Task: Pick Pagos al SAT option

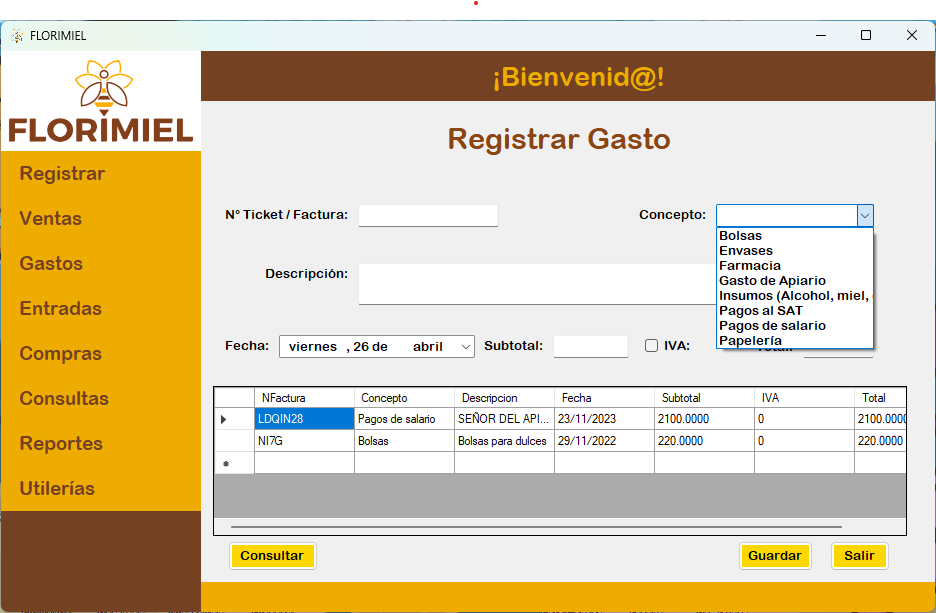Action: click(760, 311)
